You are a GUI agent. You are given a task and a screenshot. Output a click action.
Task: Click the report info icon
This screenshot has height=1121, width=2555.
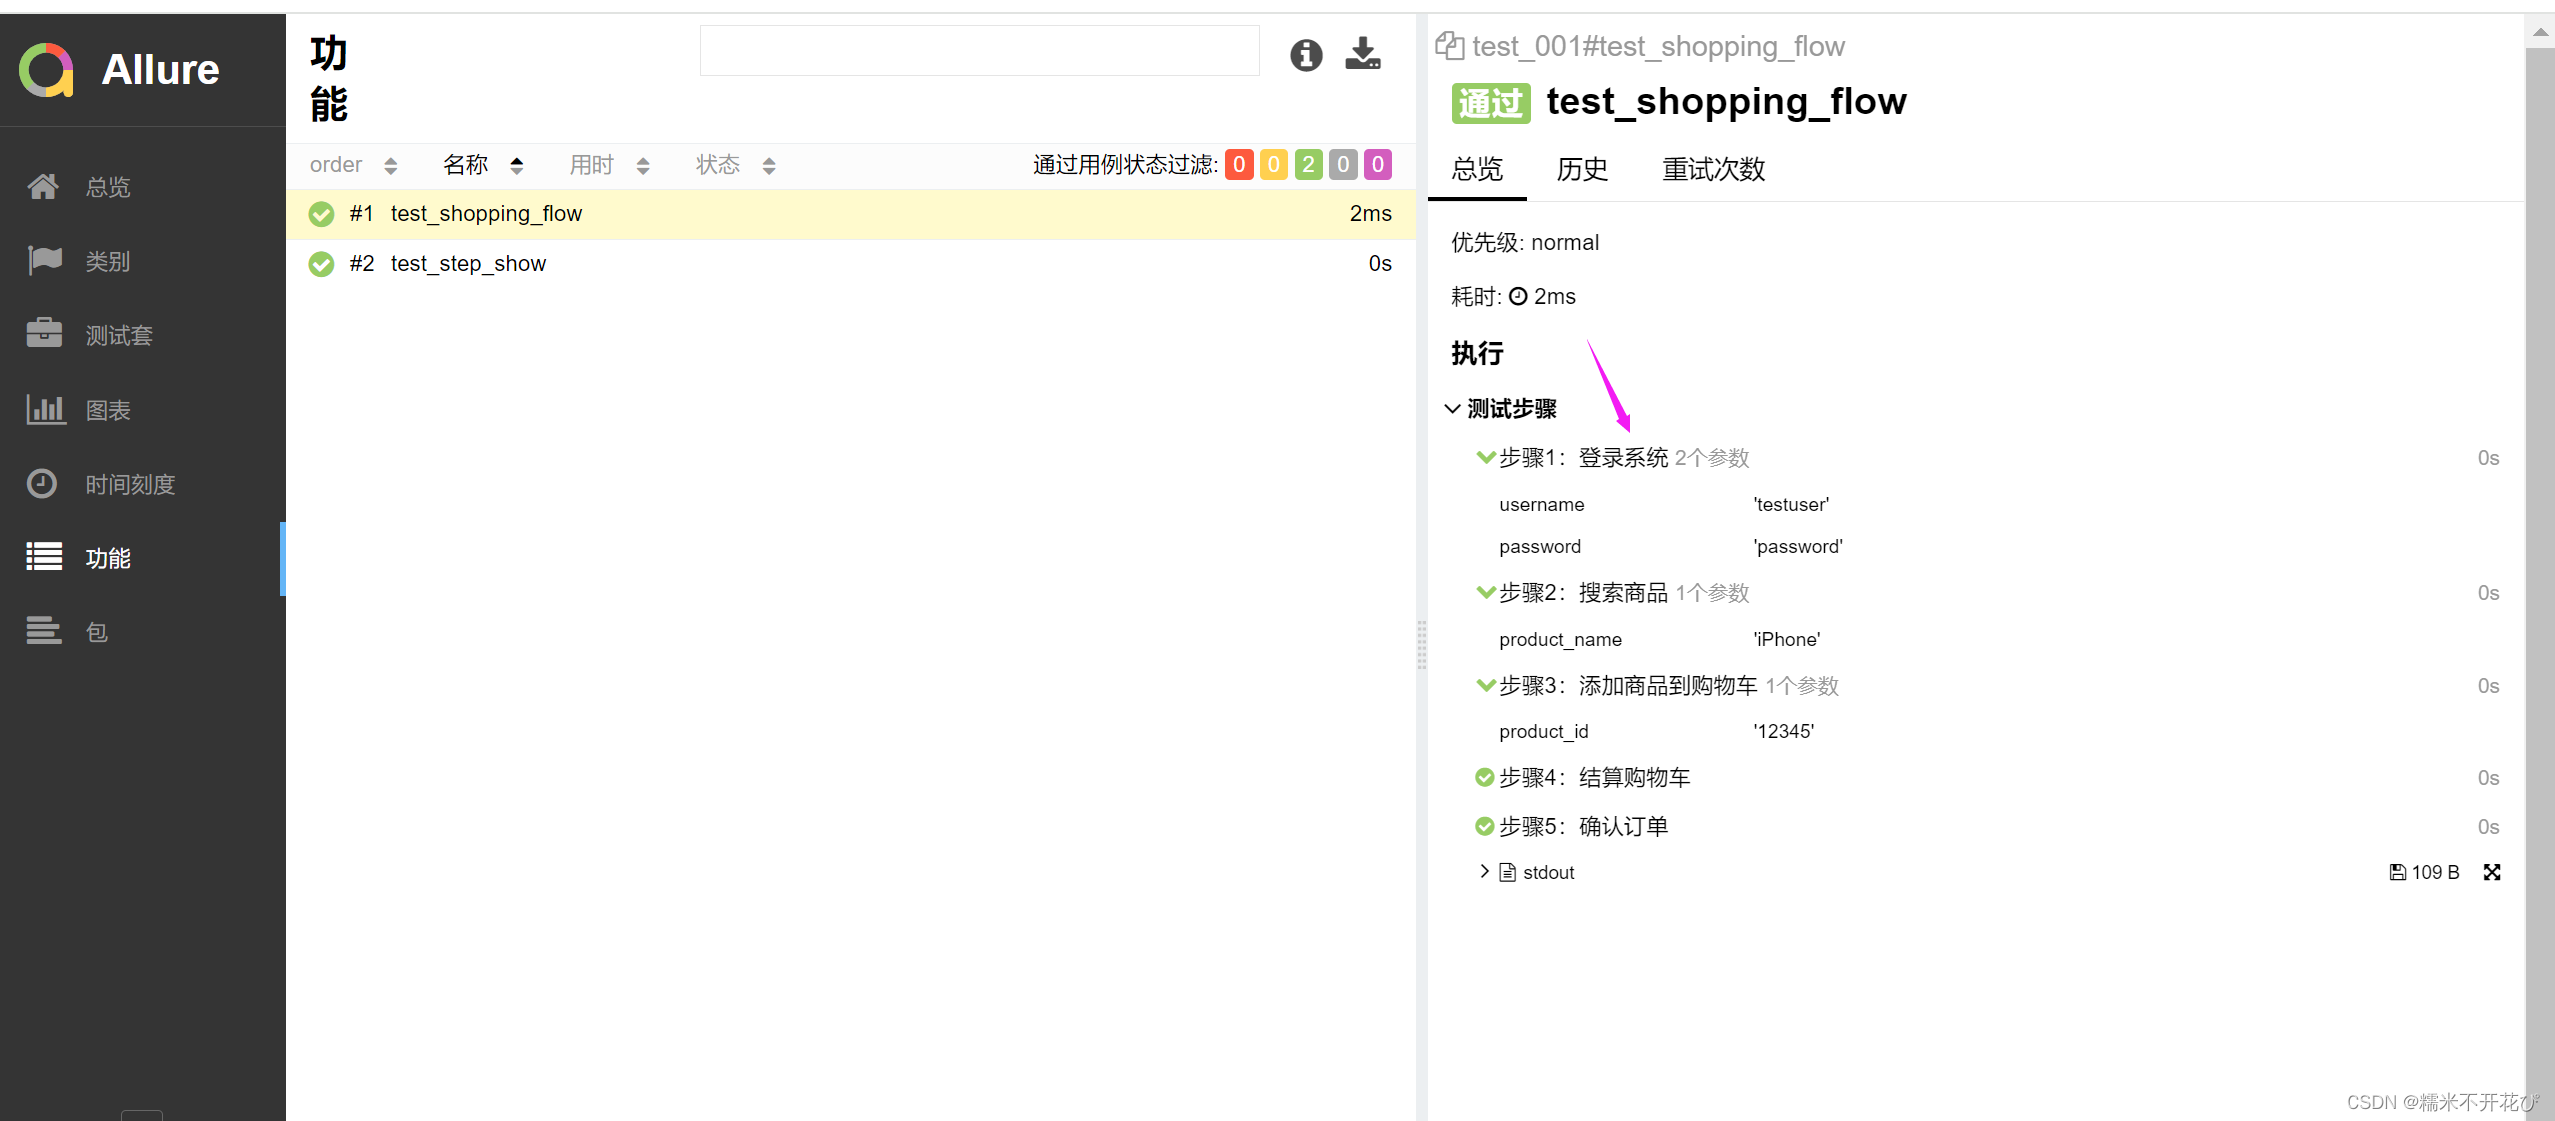[1304, 56]
